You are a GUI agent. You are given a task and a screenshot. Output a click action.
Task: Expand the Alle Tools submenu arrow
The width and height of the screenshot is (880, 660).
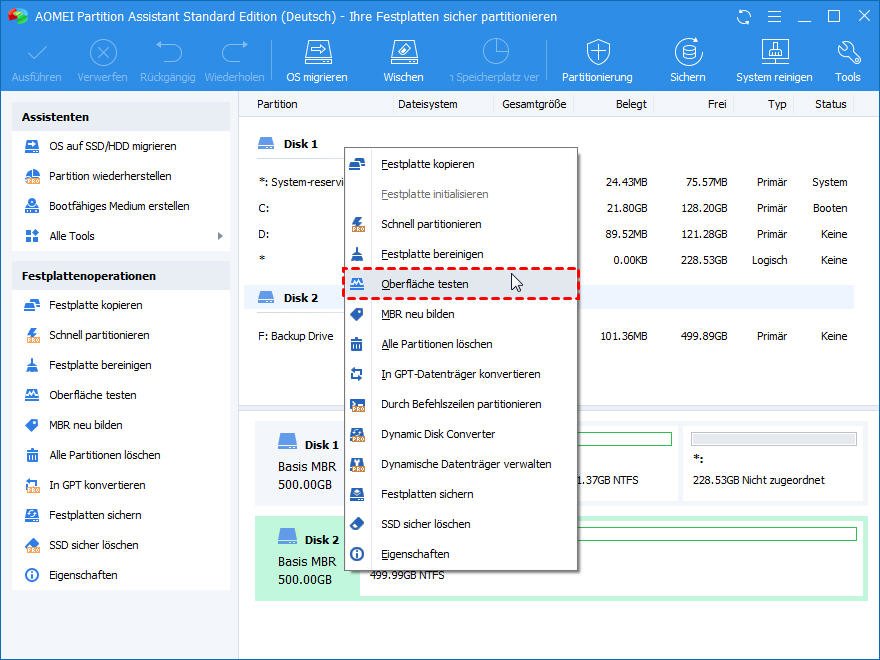click(x=220, y=236)
